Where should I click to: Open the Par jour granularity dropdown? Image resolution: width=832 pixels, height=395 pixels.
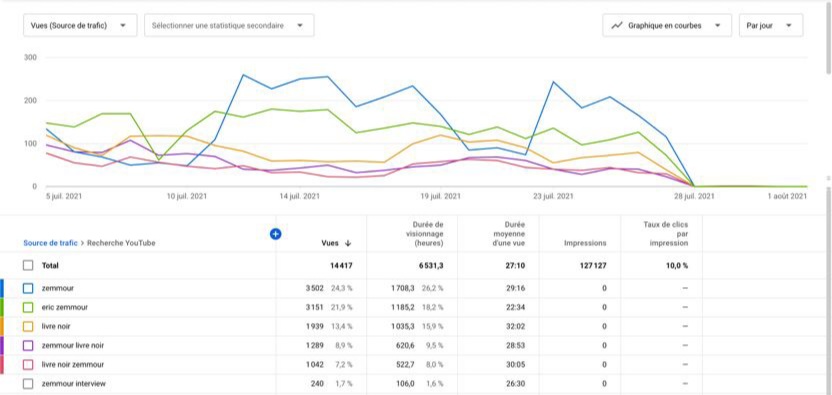coord(770,25)
